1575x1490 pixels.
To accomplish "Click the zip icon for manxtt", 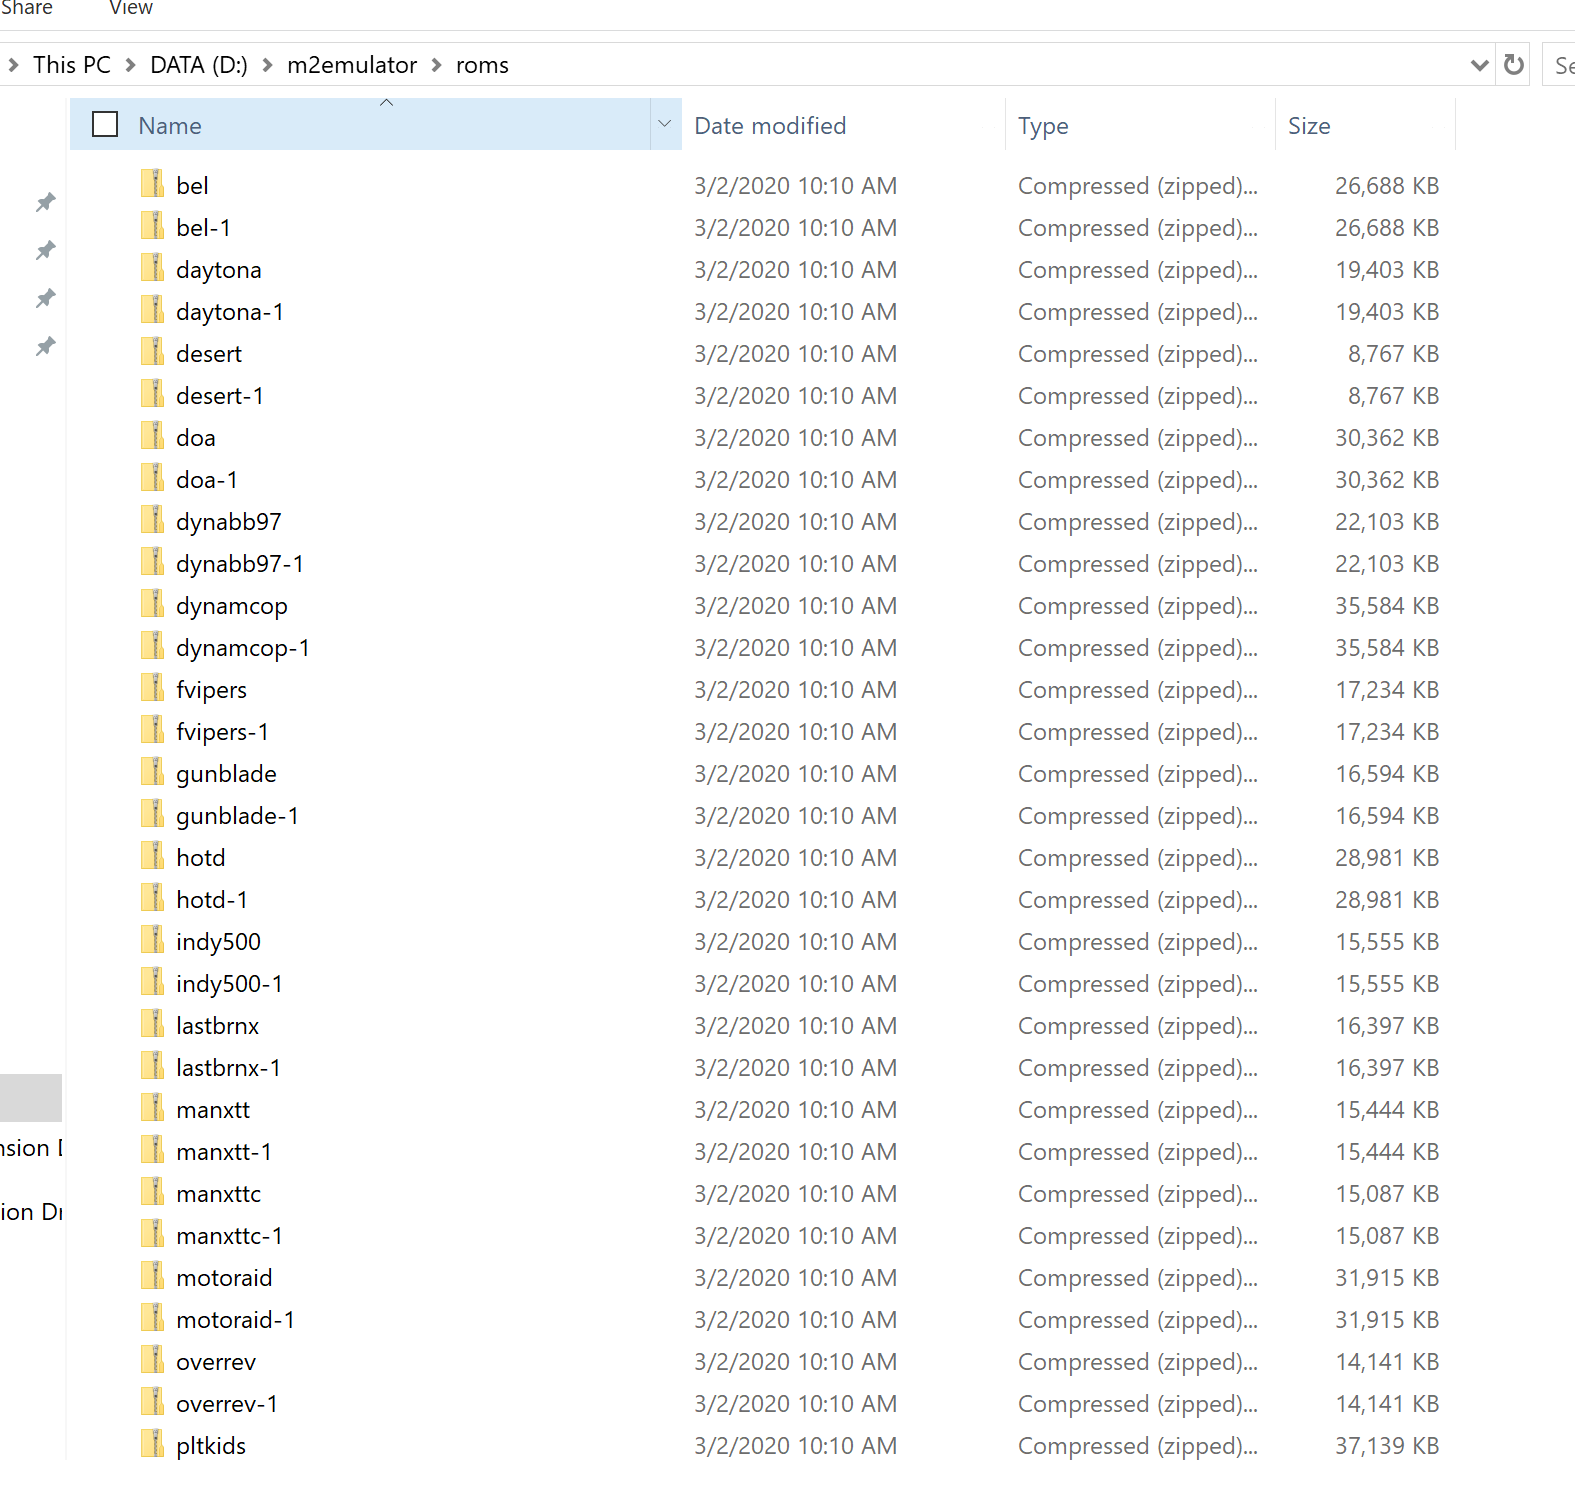I will pyautogui.click(x=152, y=1108).
